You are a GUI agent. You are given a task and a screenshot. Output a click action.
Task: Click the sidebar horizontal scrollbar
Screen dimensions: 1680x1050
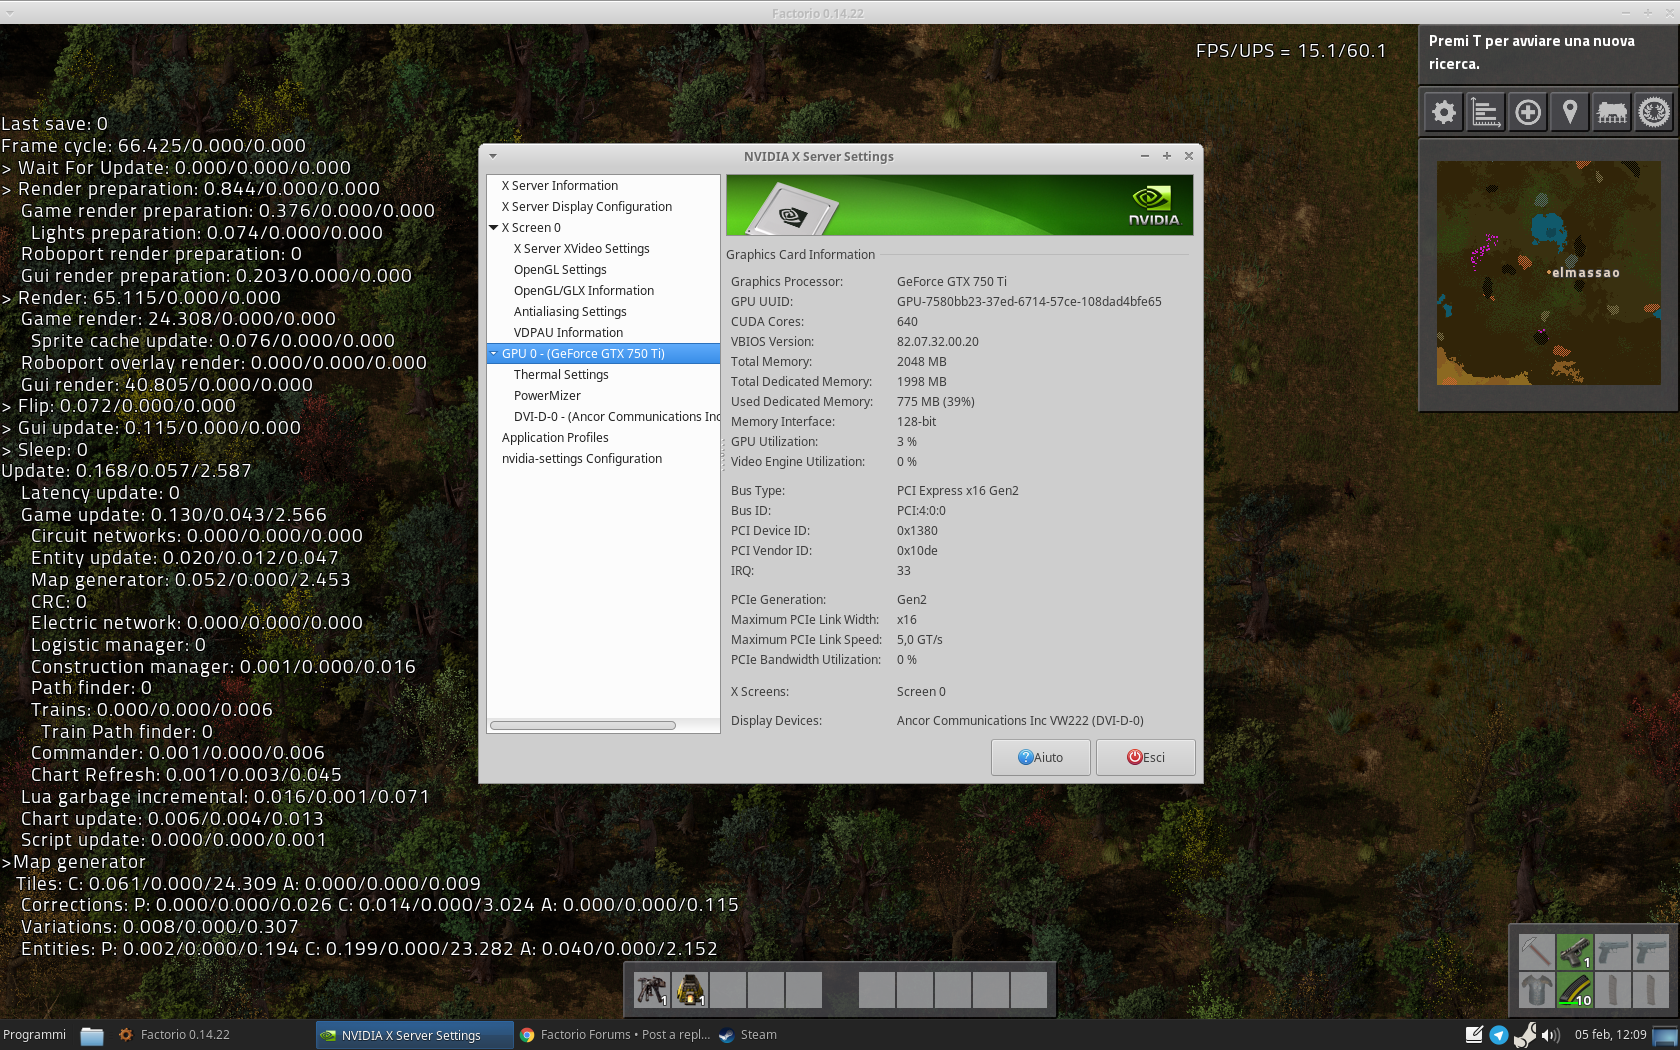(x=583, y=725)
